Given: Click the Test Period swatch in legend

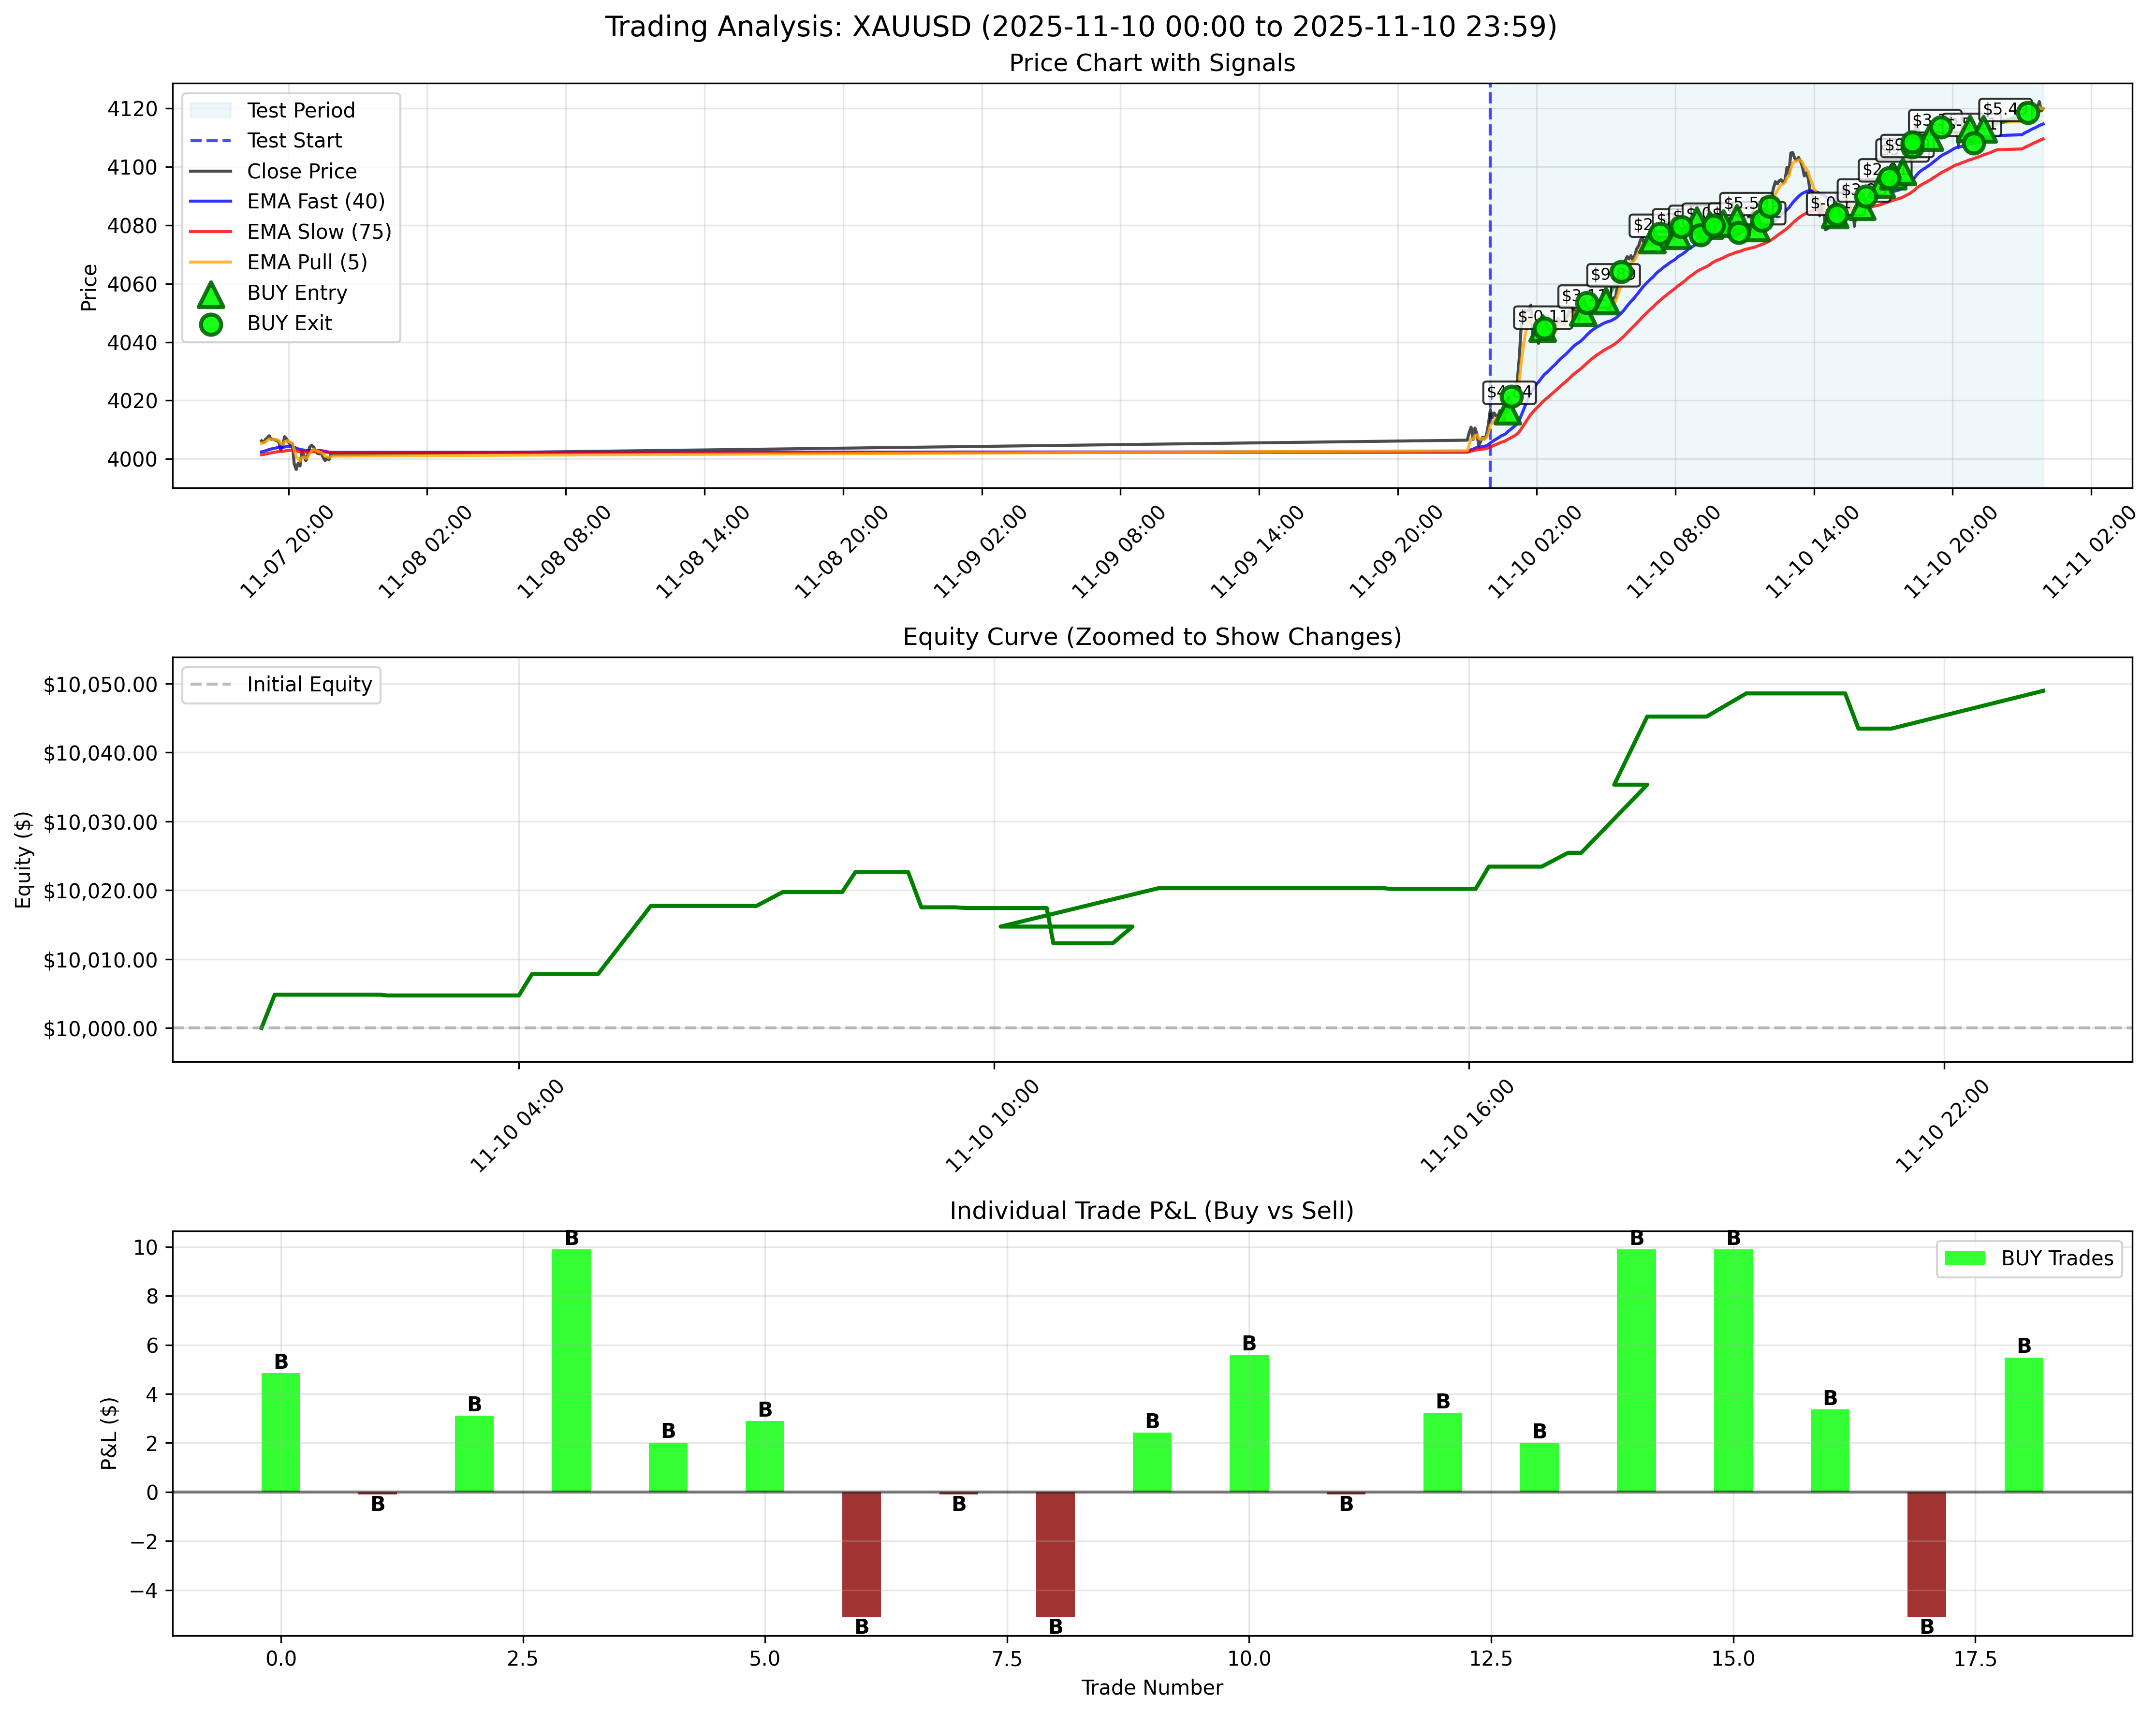Looking at the screenshot, I should pyautogui.click(x=210, y=110).
